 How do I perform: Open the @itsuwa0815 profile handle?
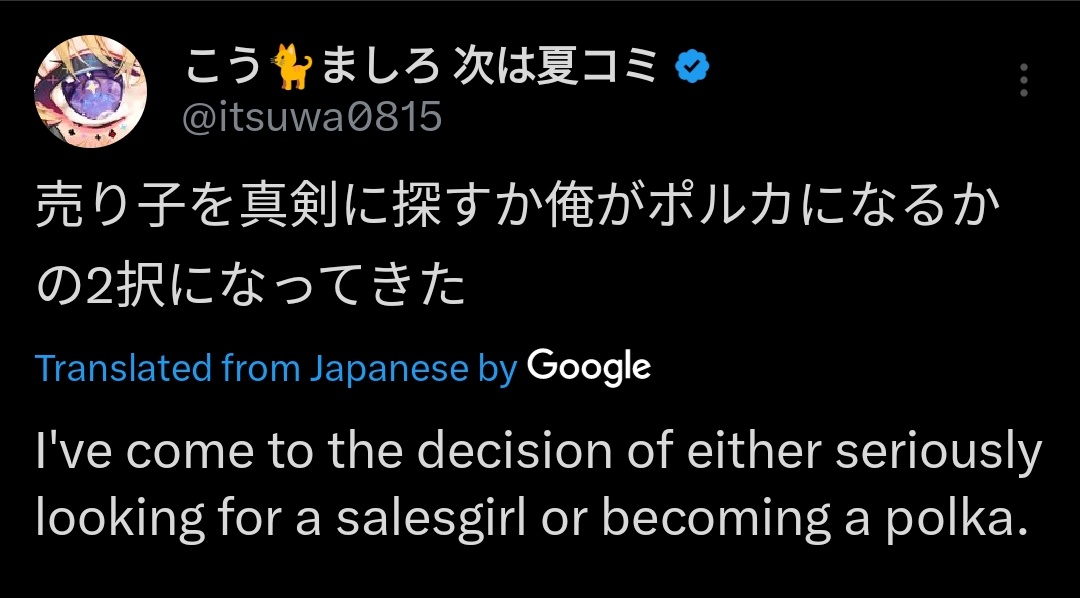(x=312, y=117)
